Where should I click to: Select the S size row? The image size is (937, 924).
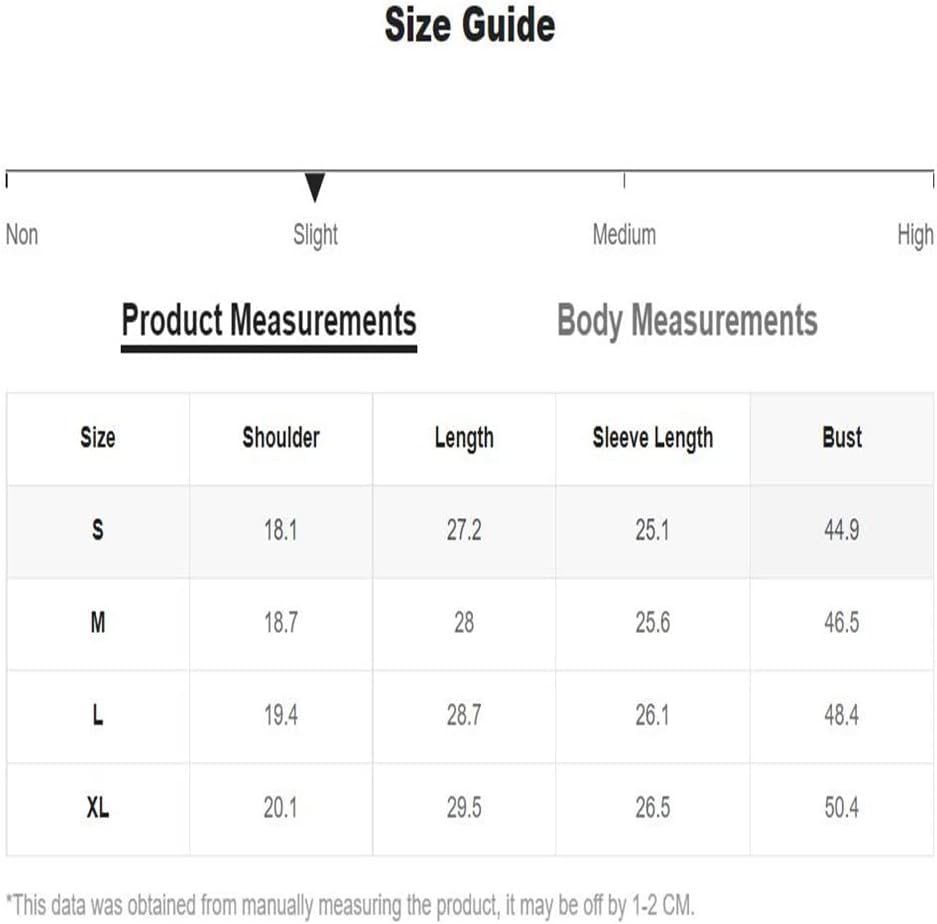coord(470,531)
